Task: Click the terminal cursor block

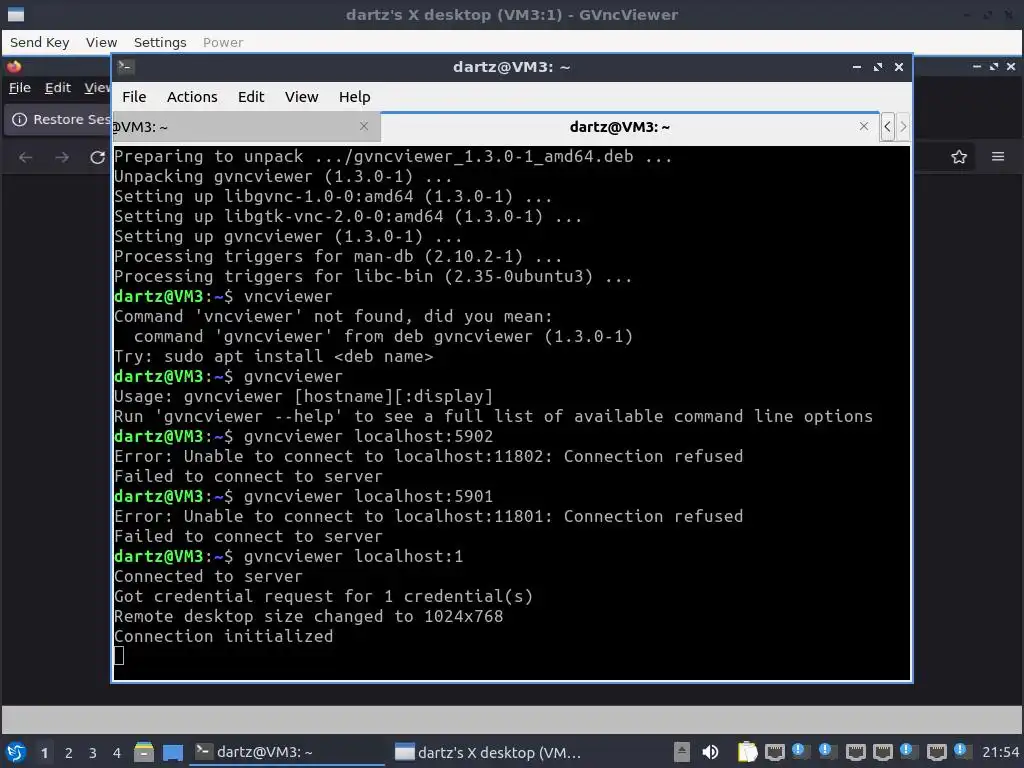Action: coord(119,656)
